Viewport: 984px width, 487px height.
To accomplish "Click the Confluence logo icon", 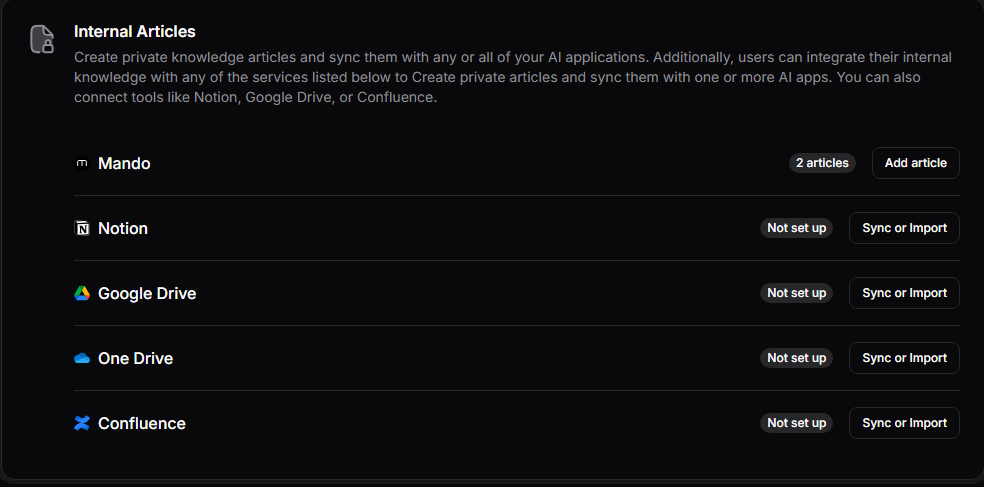I will pos(82,423).
